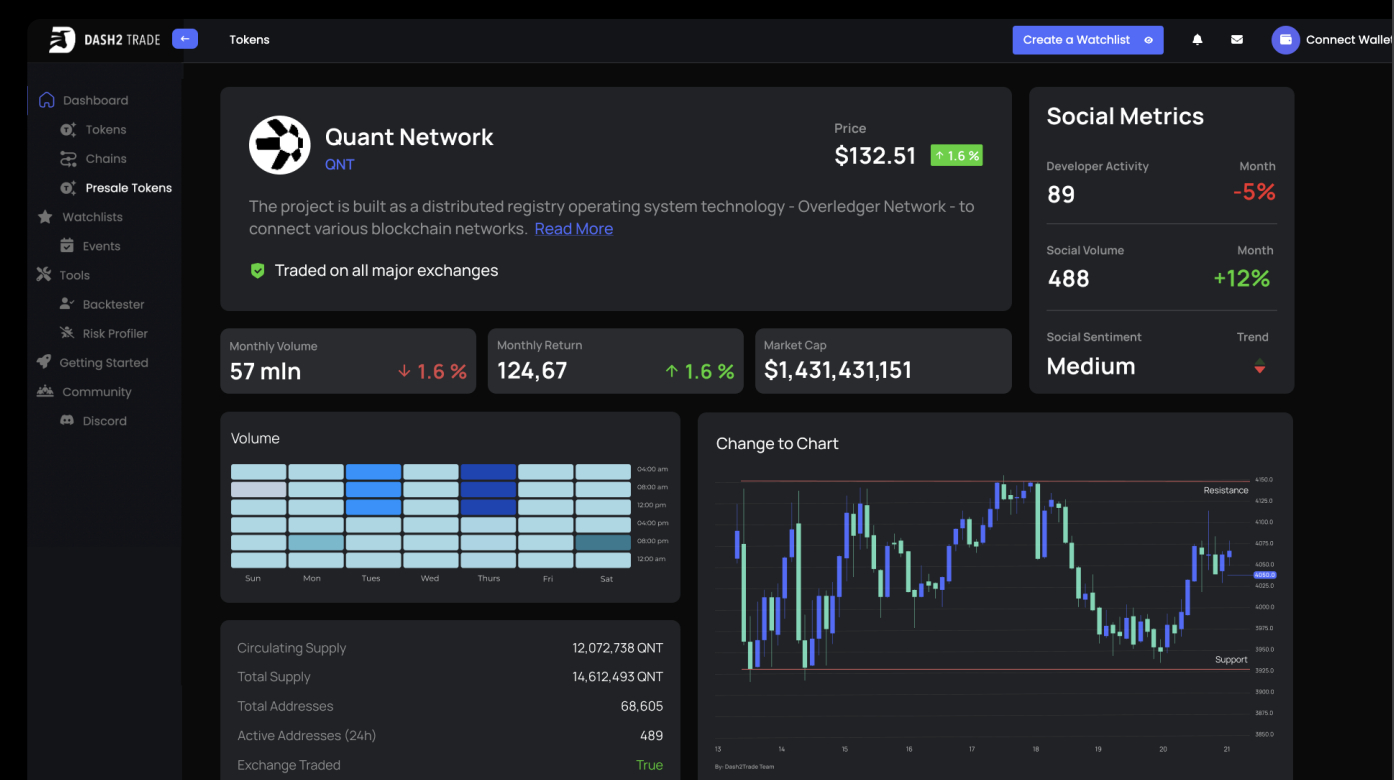Click the Presale Tokens sidebar icon

coord(68,188)
